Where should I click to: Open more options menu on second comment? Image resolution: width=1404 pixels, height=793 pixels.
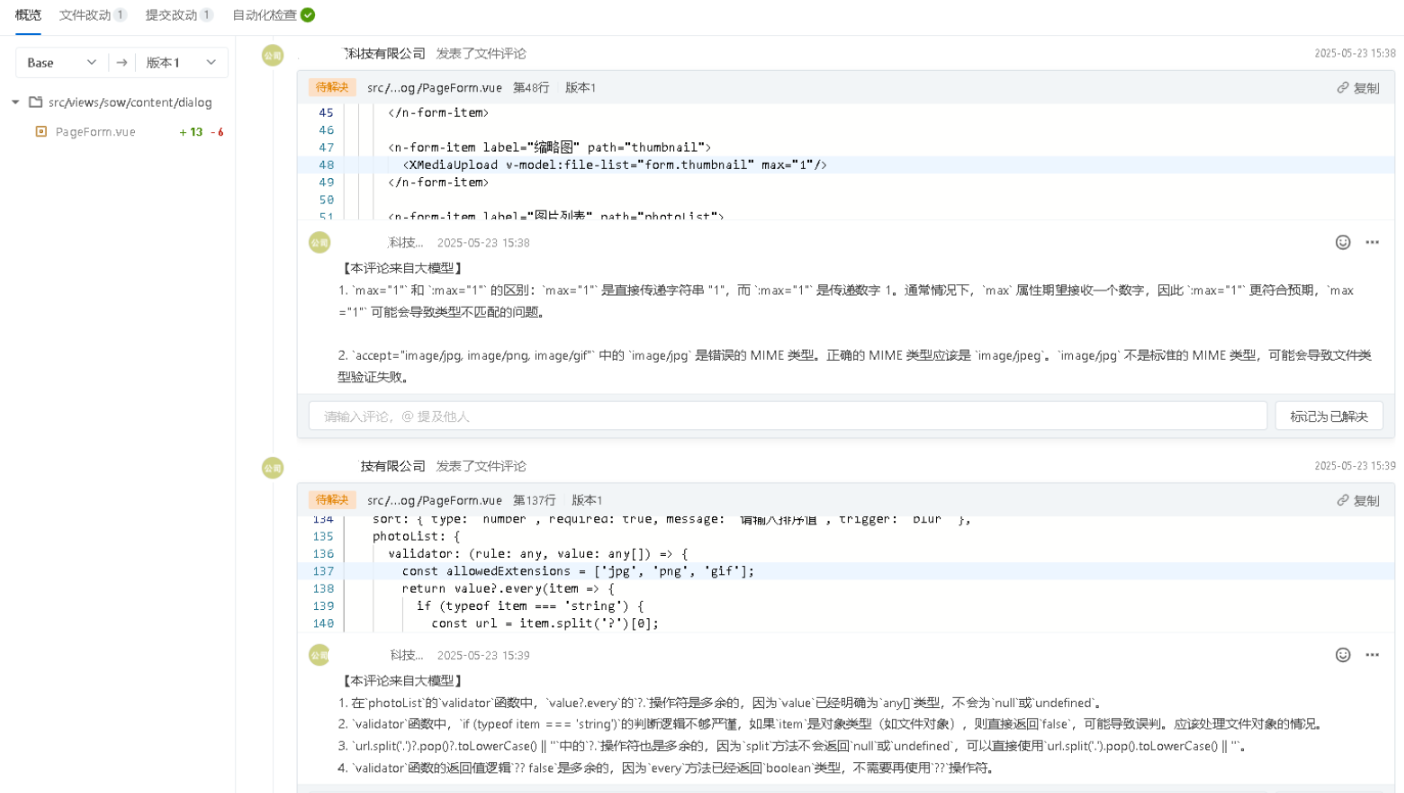tap(1372, 655)
